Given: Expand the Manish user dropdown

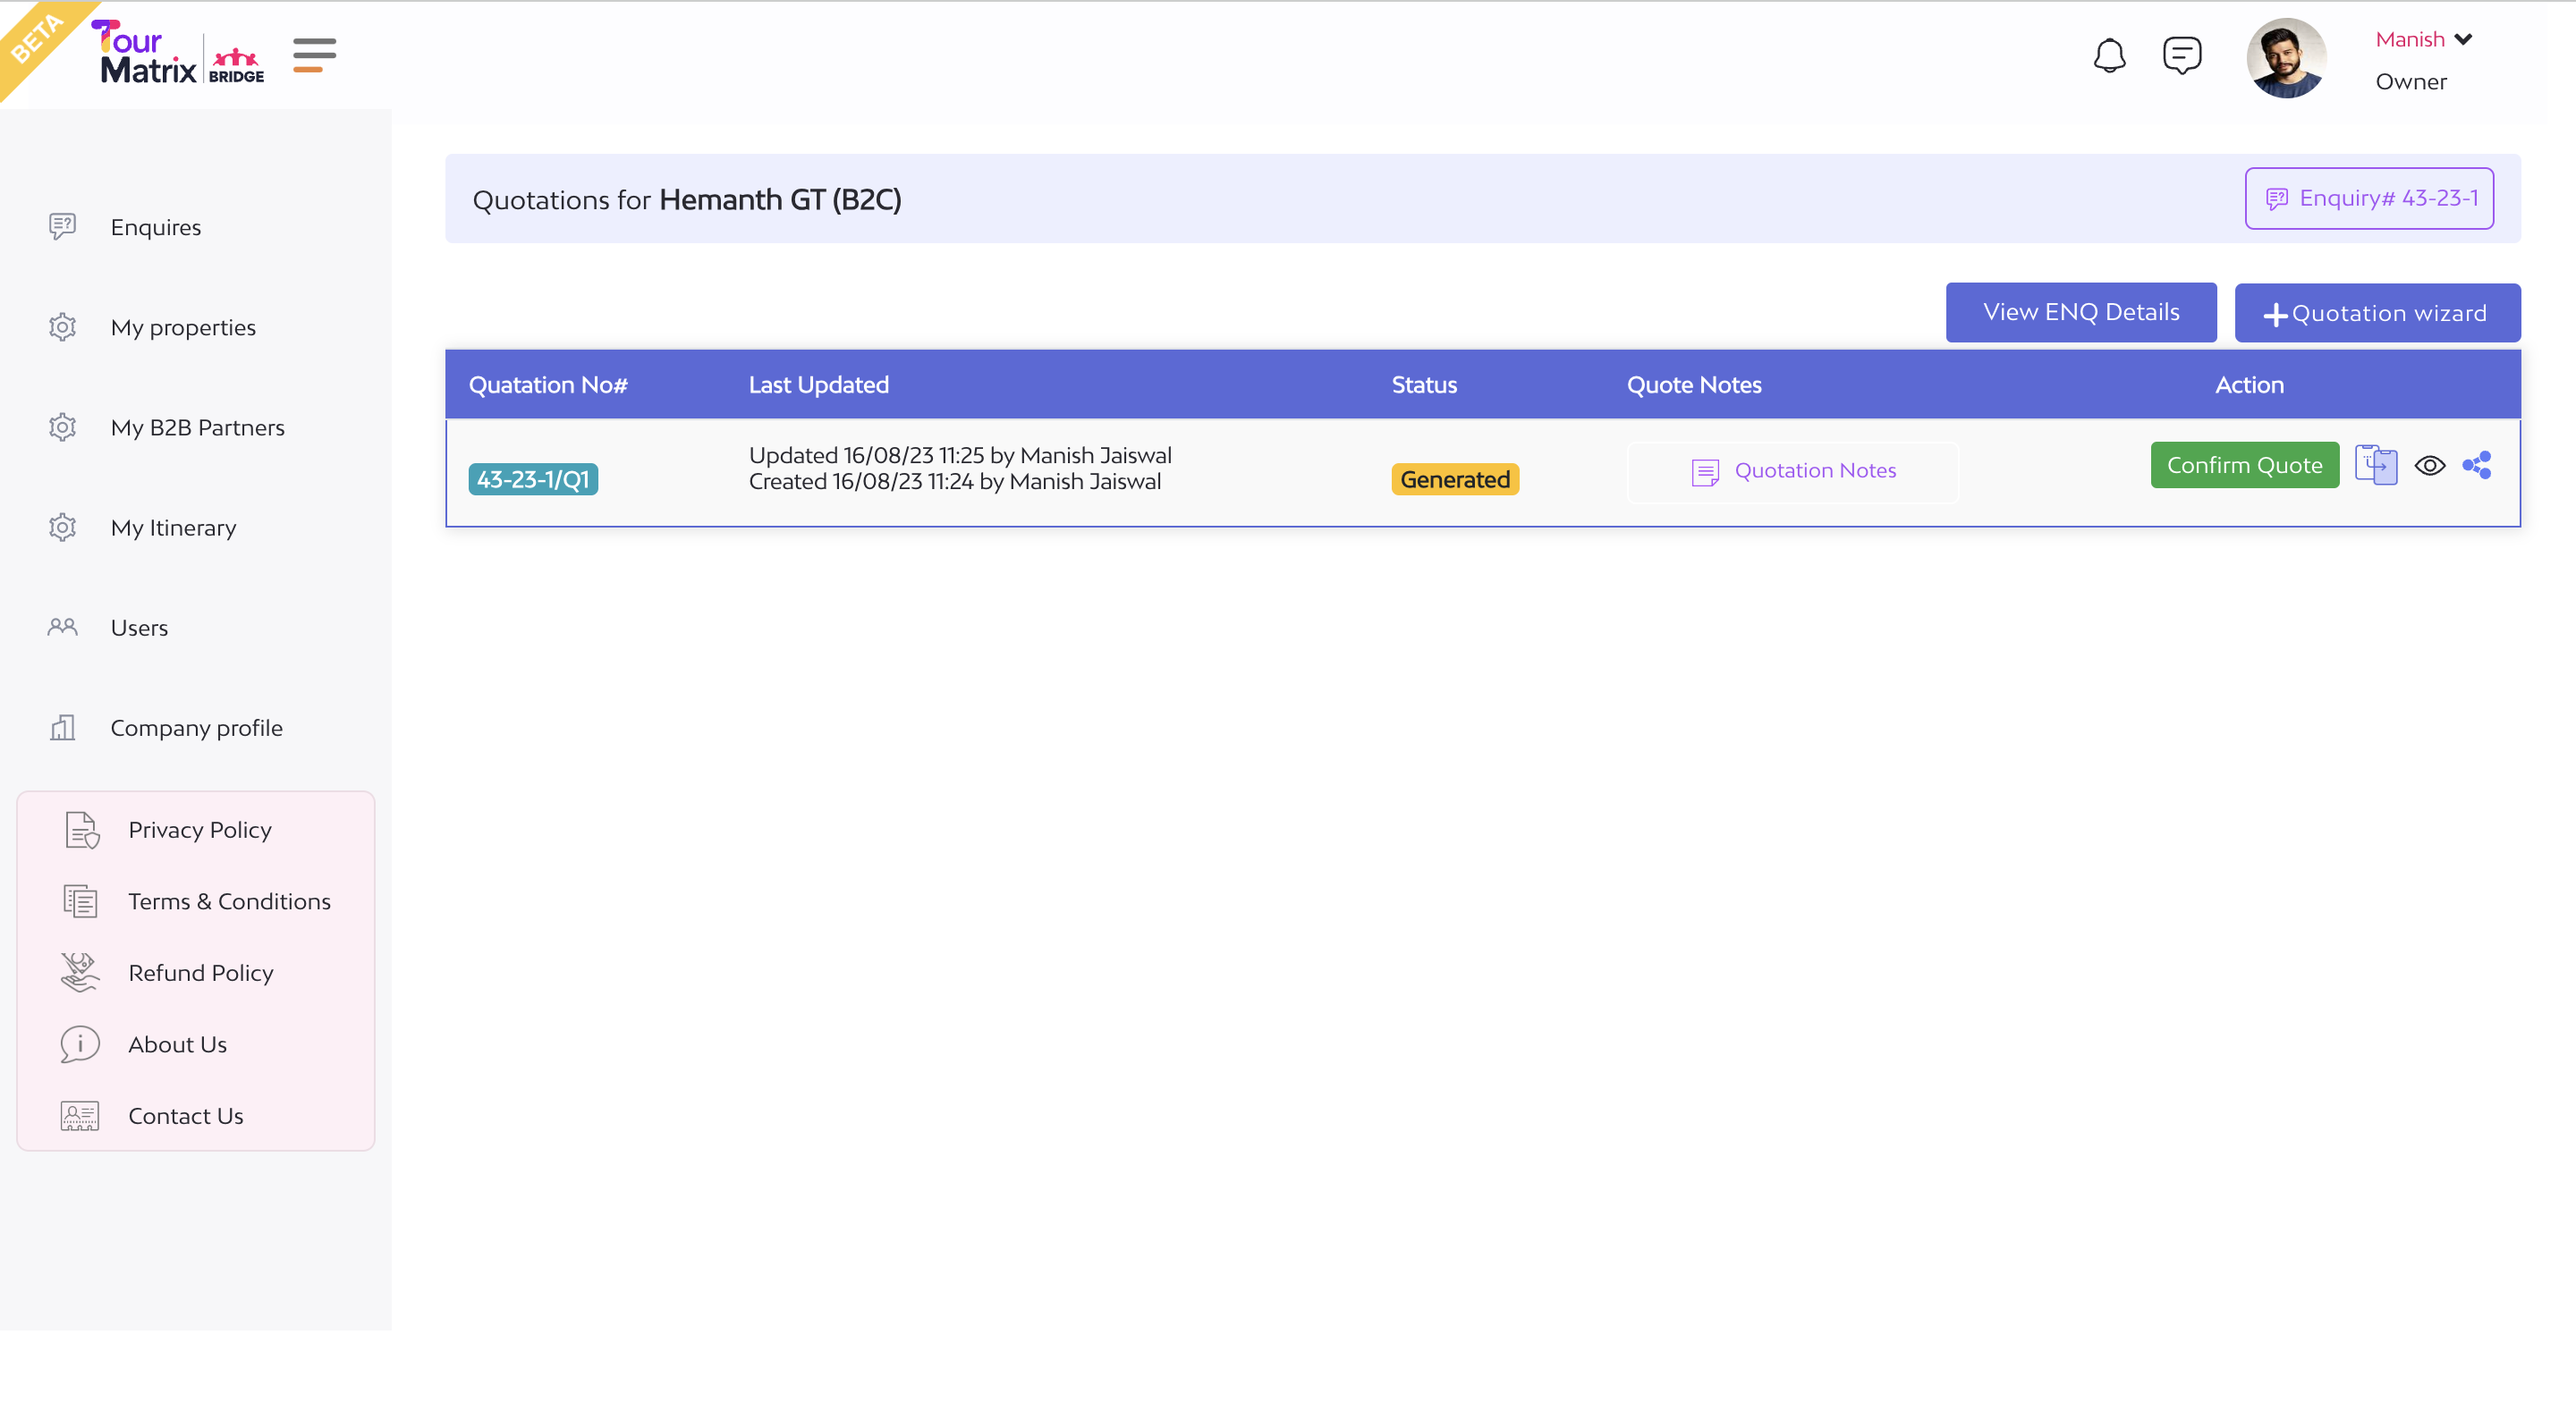Looking at the screenshot, I should click(2424, 40).
